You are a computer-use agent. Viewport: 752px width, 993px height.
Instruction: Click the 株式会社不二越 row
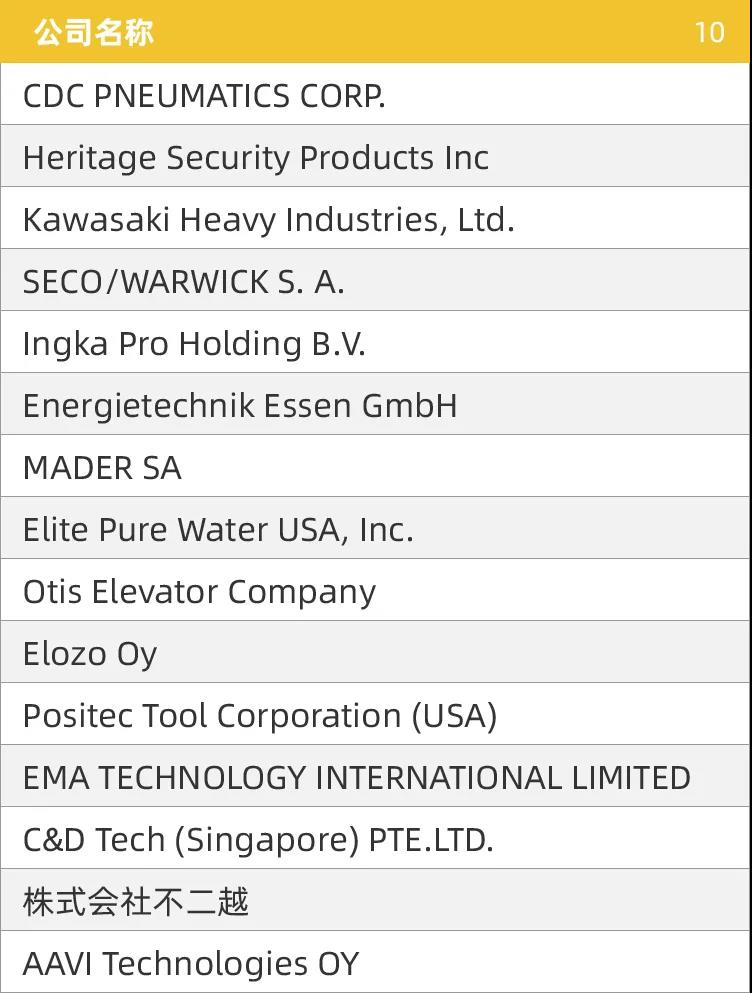[x=376, y=901]
